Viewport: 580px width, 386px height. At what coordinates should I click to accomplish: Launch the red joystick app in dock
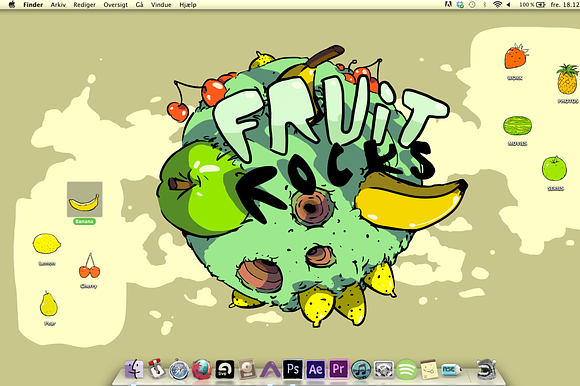pos(156,369)
